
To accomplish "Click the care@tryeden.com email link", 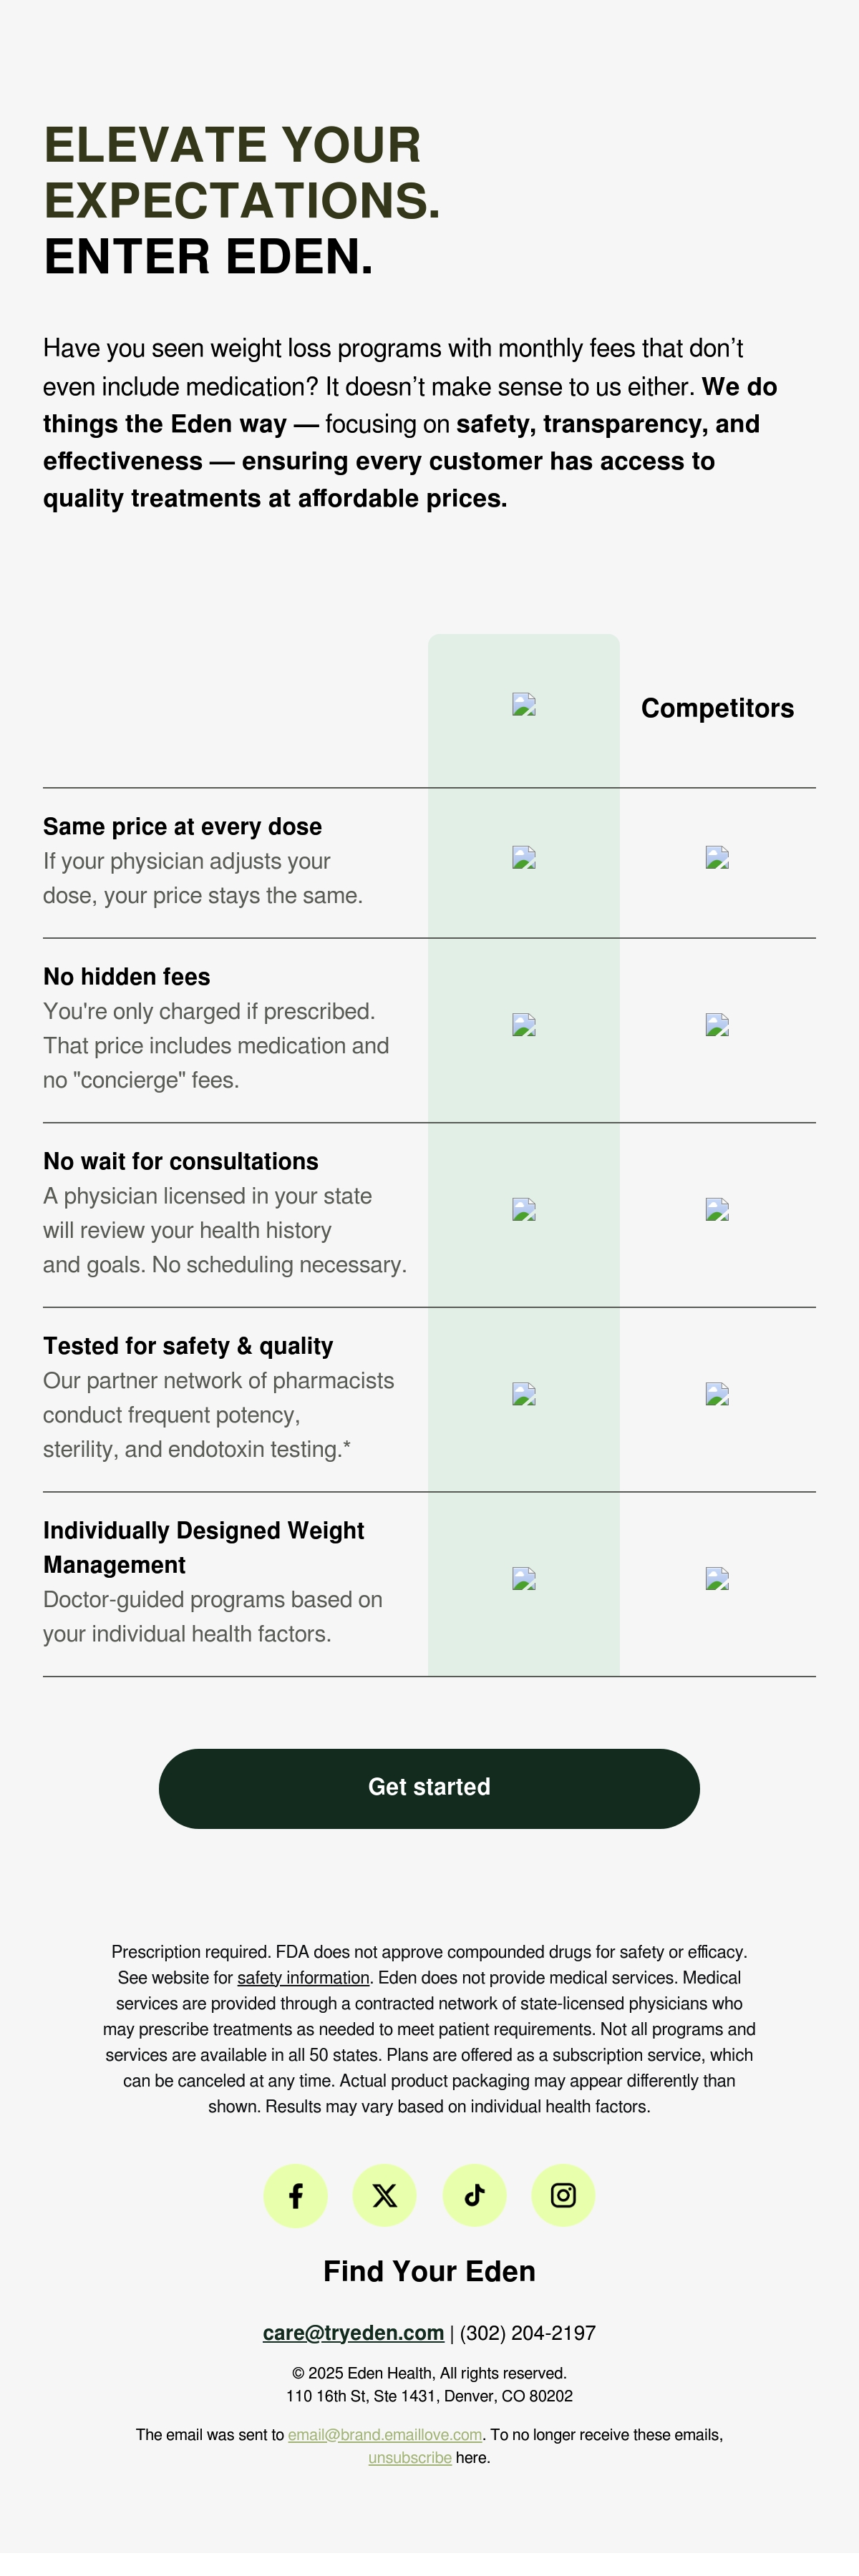I will point(353,2332).
